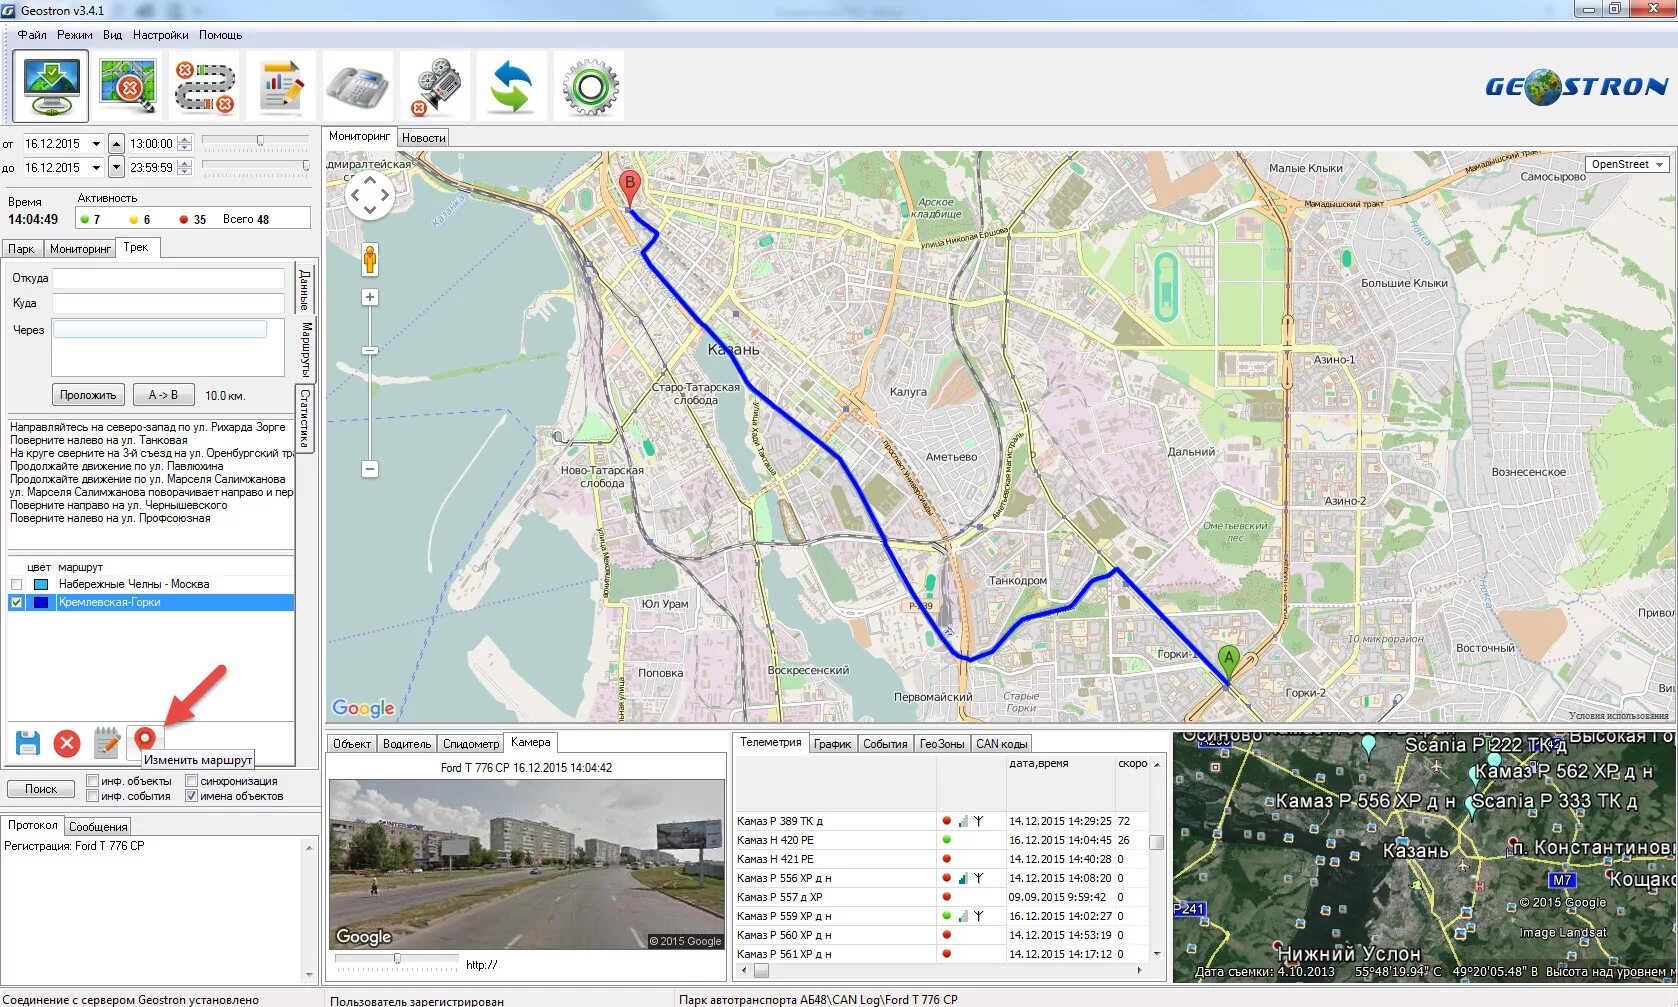The image size is (1678, 1007).
Task: Enable the инф. события checkbox
Action: coord(92,796)
